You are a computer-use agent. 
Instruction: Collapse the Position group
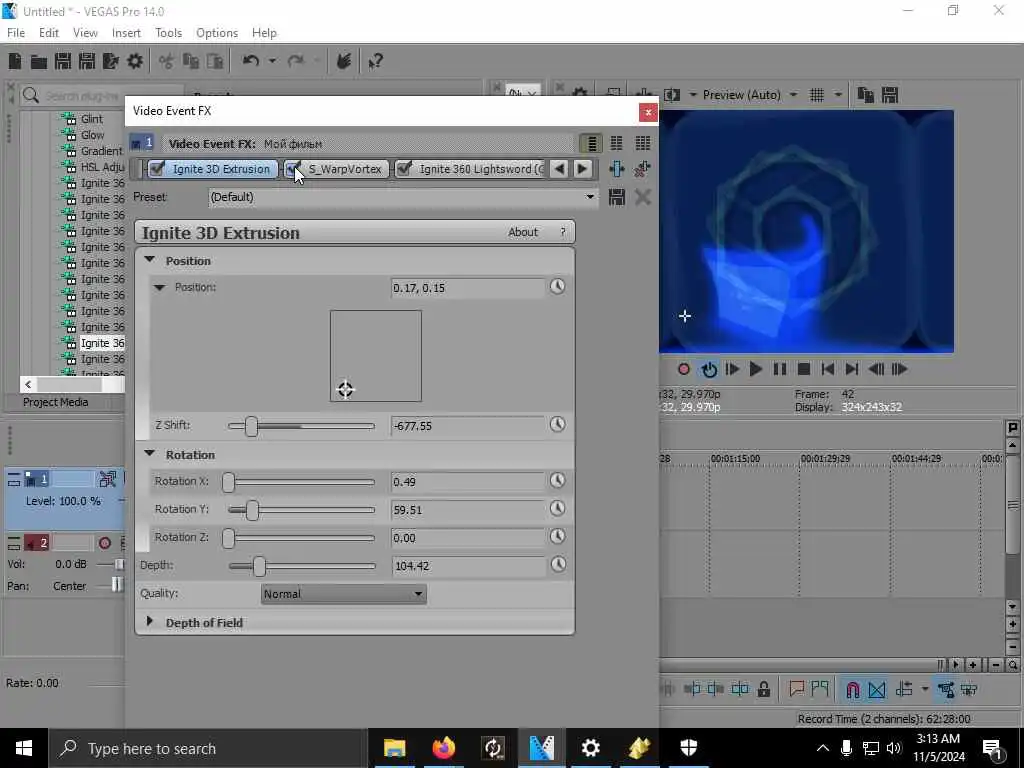tap(150, 260)
